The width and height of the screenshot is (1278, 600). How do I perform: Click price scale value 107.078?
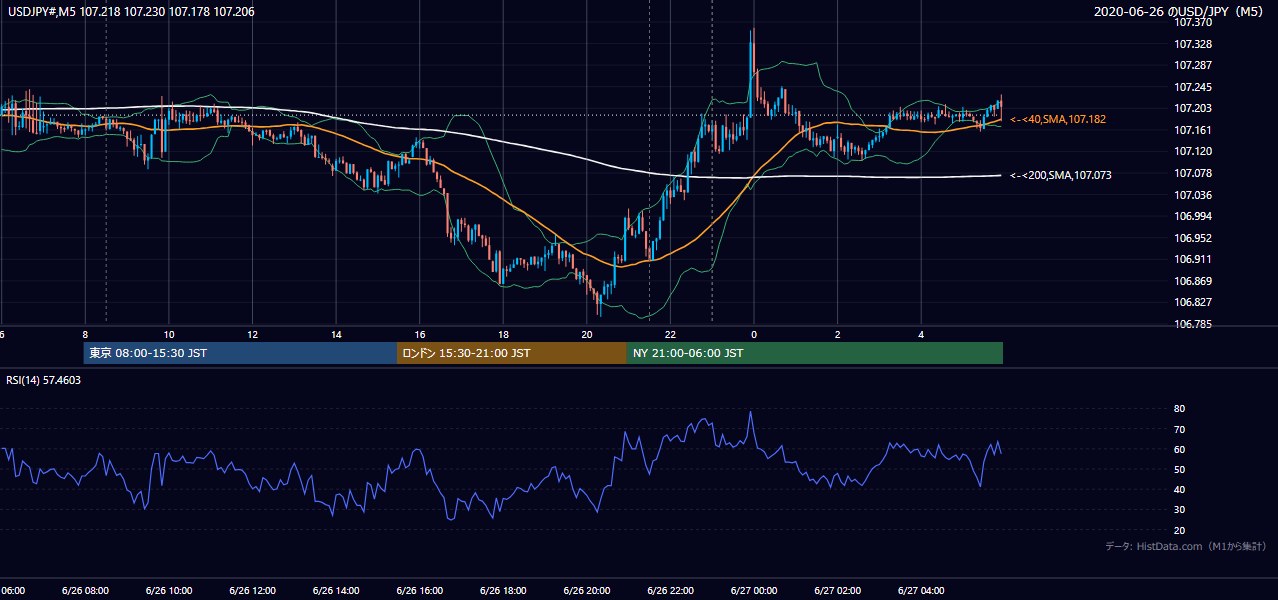[1193, 174]
